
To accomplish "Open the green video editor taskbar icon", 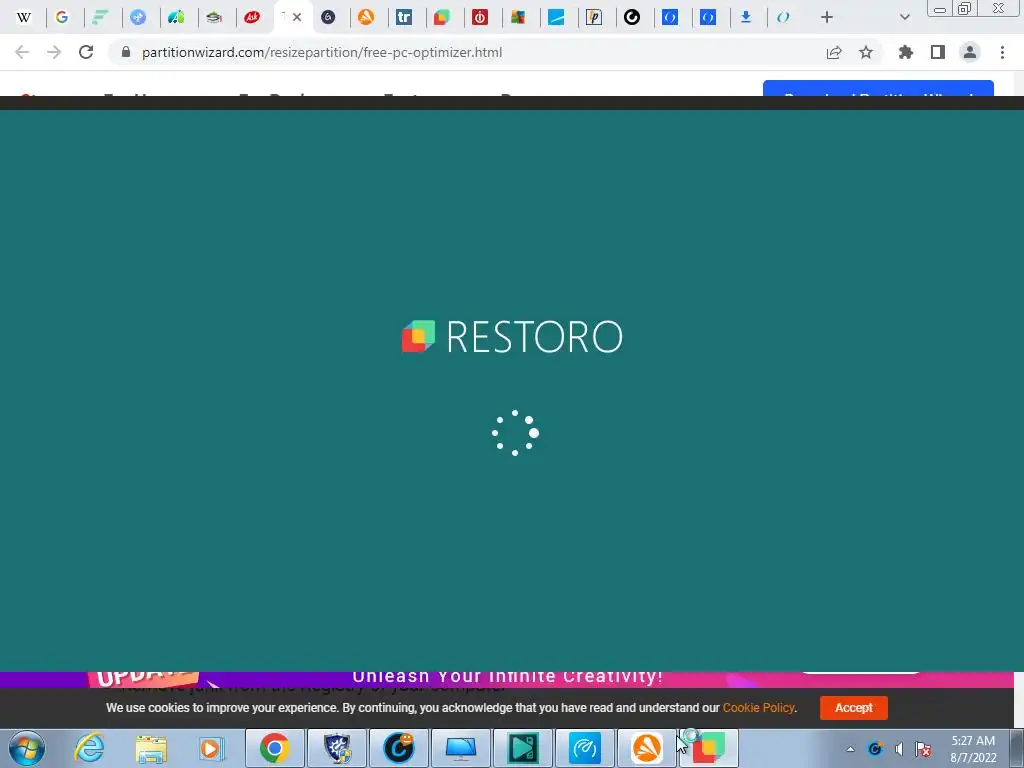I will coord(523,748).
